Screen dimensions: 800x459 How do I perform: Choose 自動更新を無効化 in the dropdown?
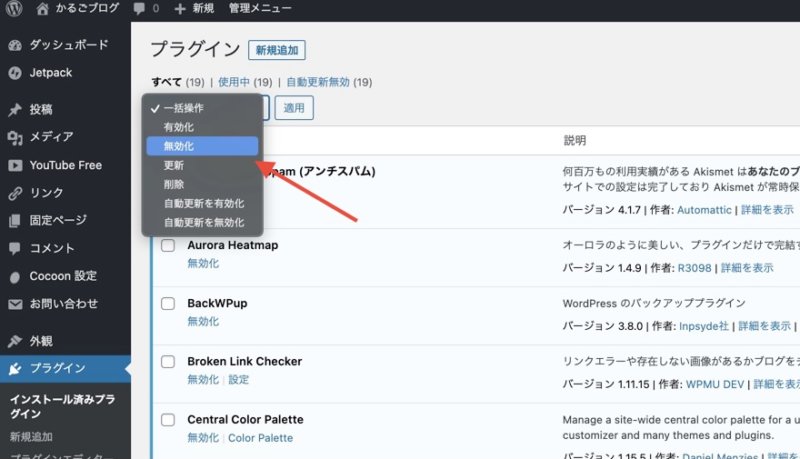point(202,222)
